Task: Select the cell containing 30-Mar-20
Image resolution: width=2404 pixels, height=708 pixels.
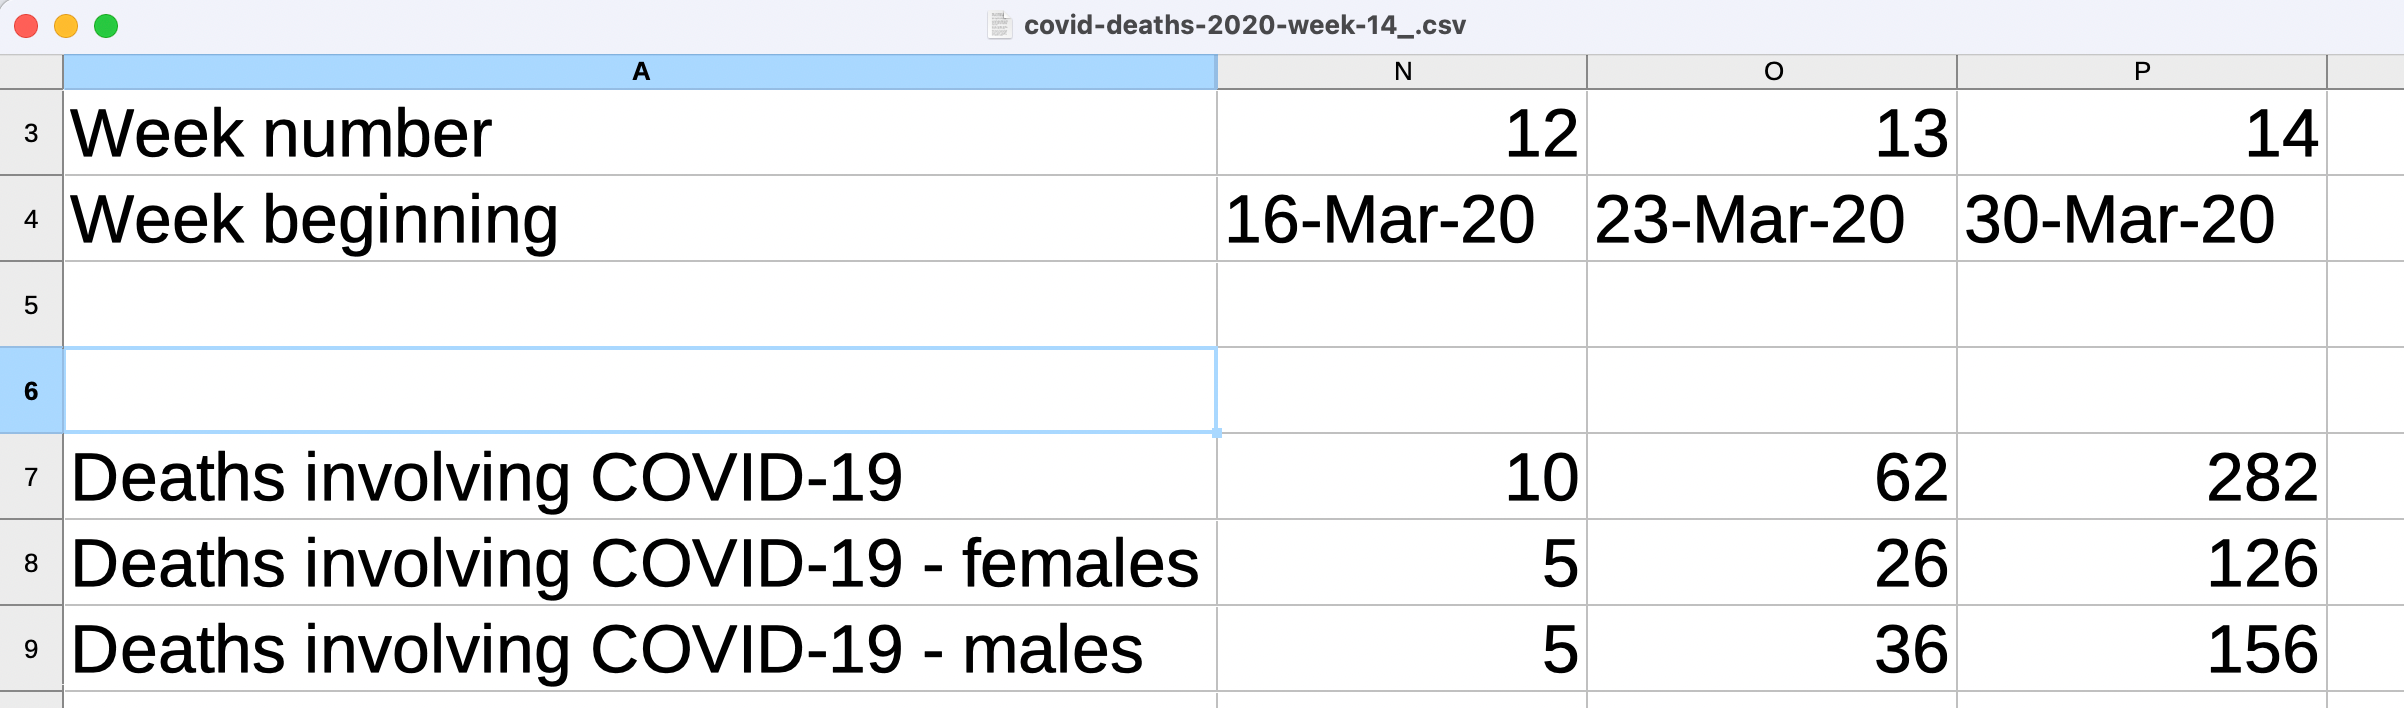Action: (2142, 219)
